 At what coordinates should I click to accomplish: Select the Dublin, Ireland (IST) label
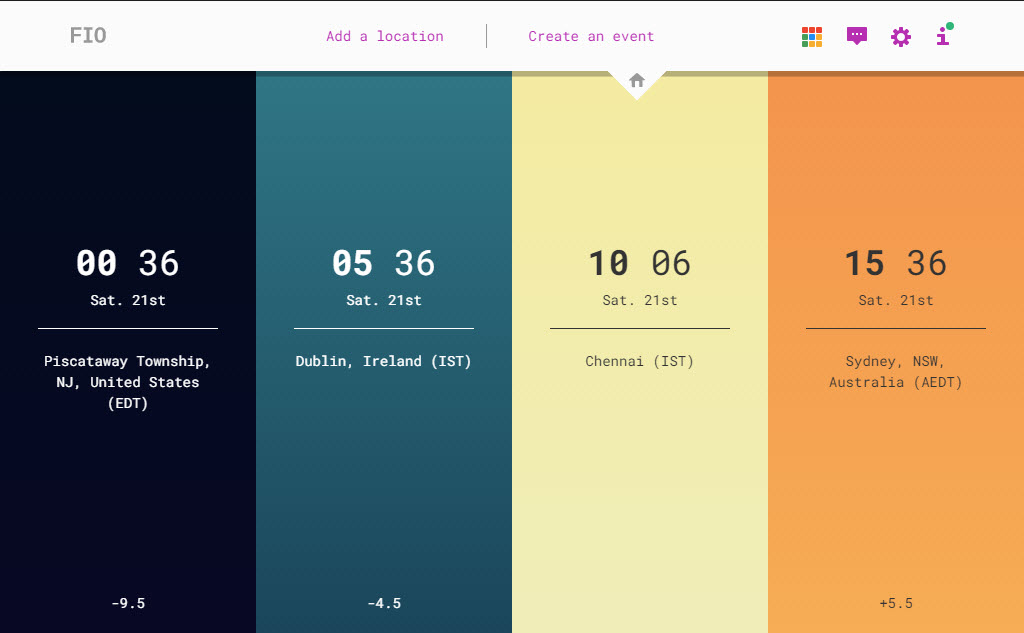pyautogui.click(x=383, y=361)
